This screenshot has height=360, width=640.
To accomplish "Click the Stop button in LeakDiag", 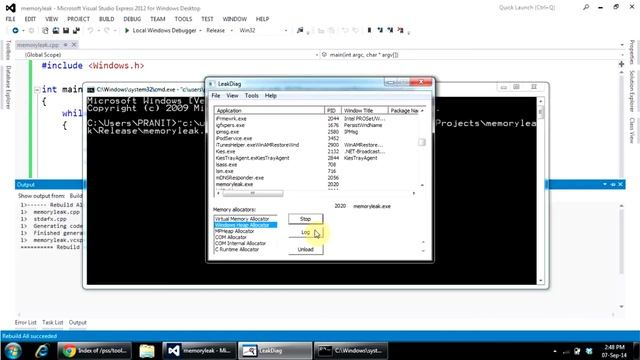I will pyautogui.click(x=305, y=219).
